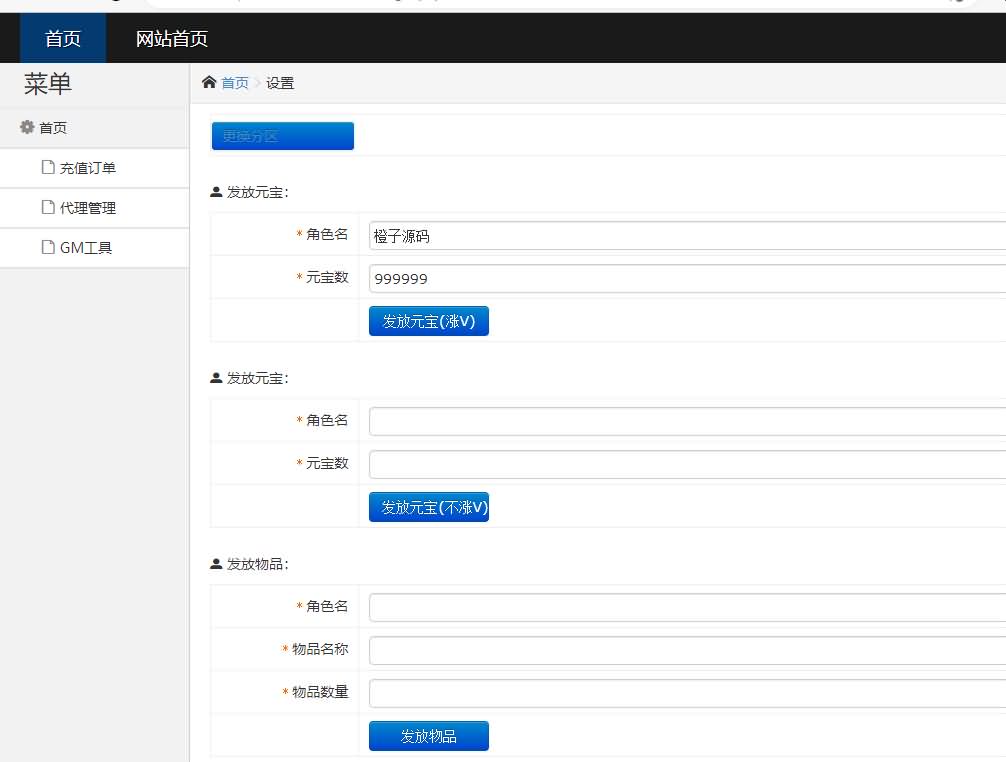Click the 发放元宝(不涨V) button

click(428, 507)
